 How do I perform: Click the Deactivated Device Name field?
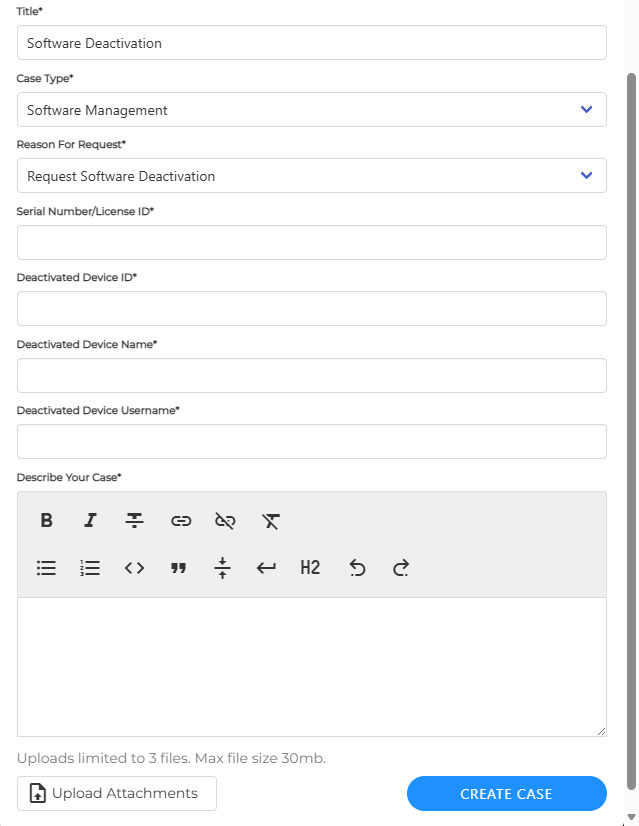tap(311, 376)
